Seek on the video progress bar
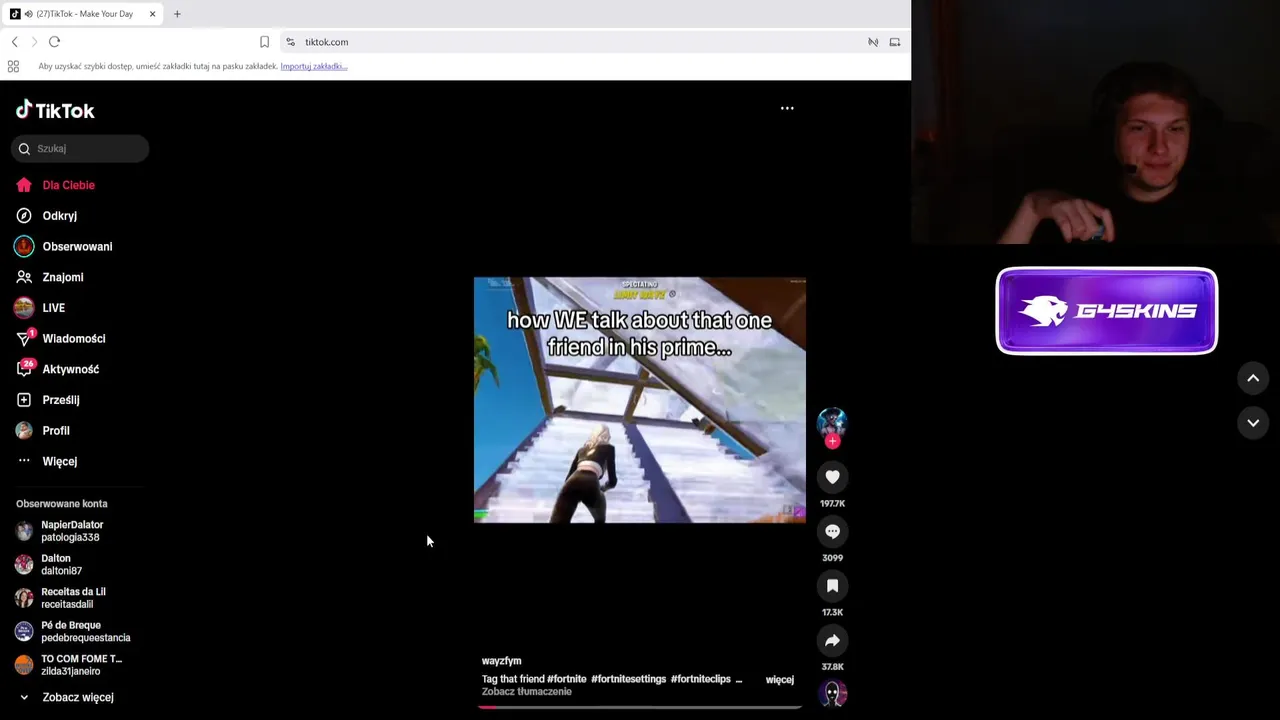The image size is (1280, 720). click(640, 707)
